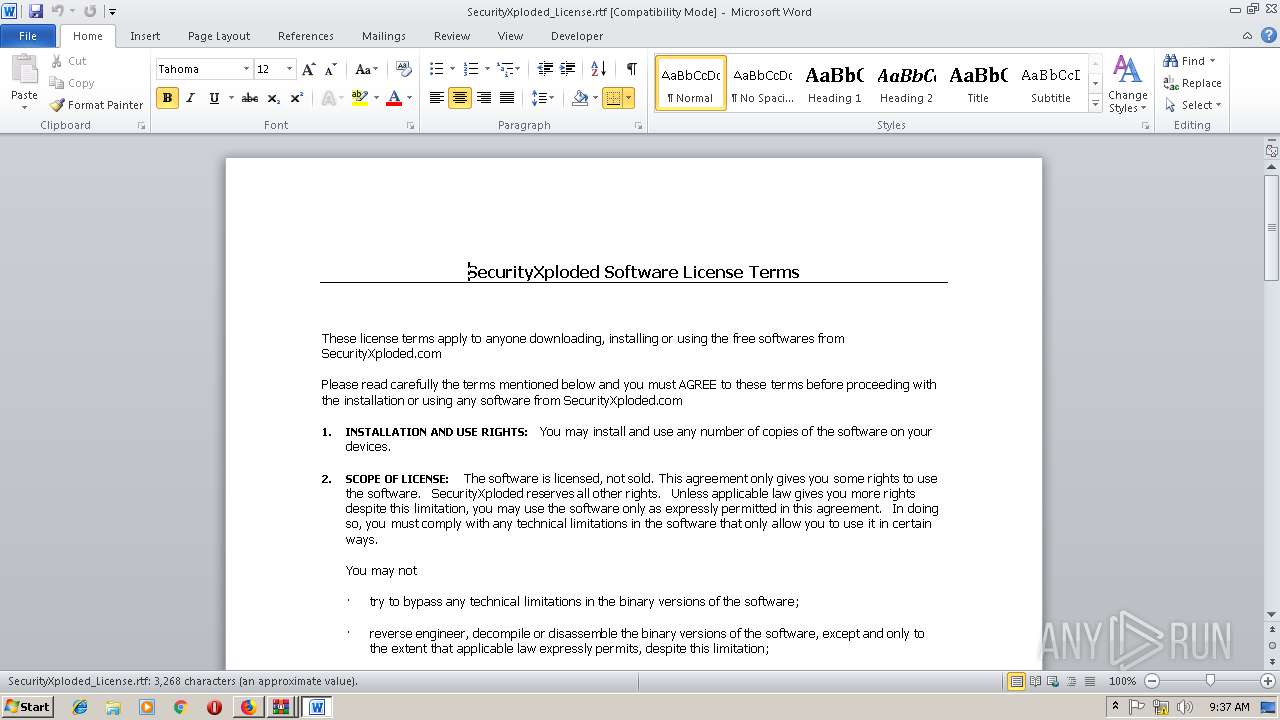This screenshot has width=1280, height=720.
Task: Apply the Heading 1 style
Action: 834,83
